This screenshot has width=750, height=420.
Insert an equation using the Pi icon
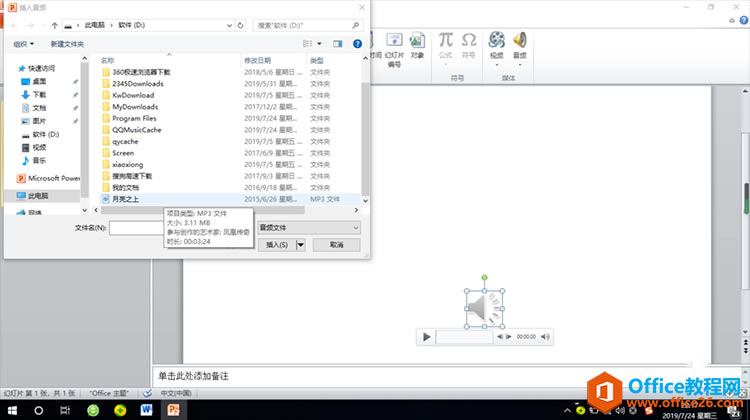point(445,40)
